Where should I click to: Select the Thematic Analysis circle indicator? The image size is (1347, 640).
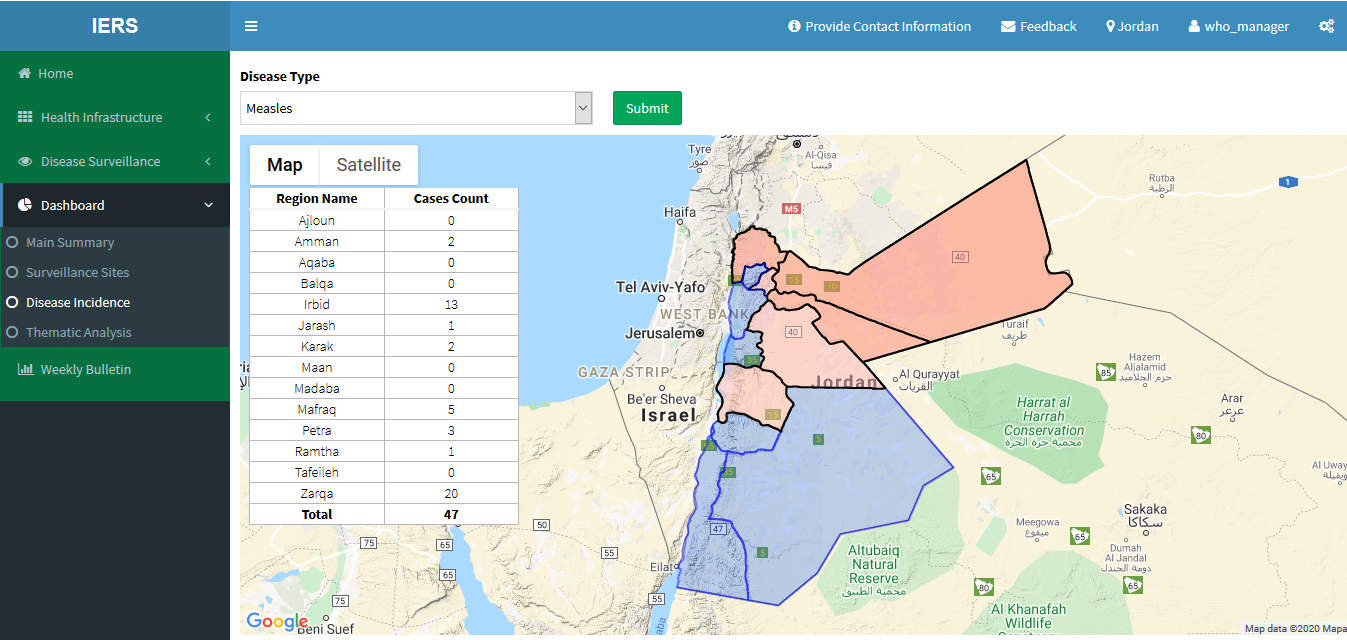point(12,332)
